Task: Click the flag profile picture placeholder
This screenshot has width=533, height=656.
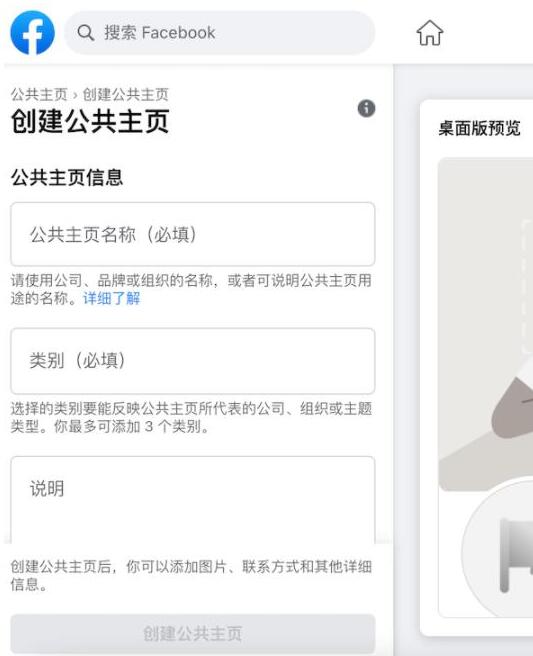Action: click(498, 548)
